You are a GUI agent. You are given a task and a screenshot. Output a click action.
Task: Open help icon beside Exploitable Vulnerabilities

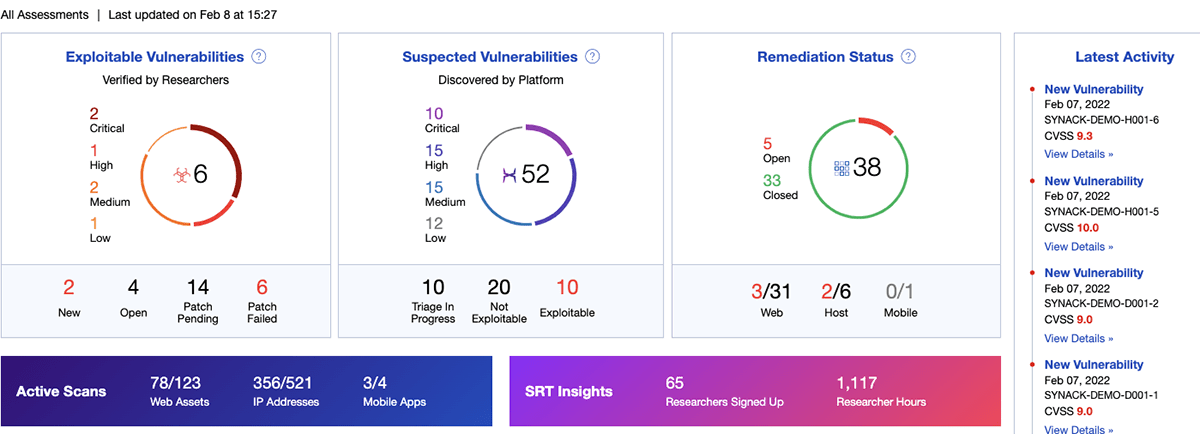point(259,57)
